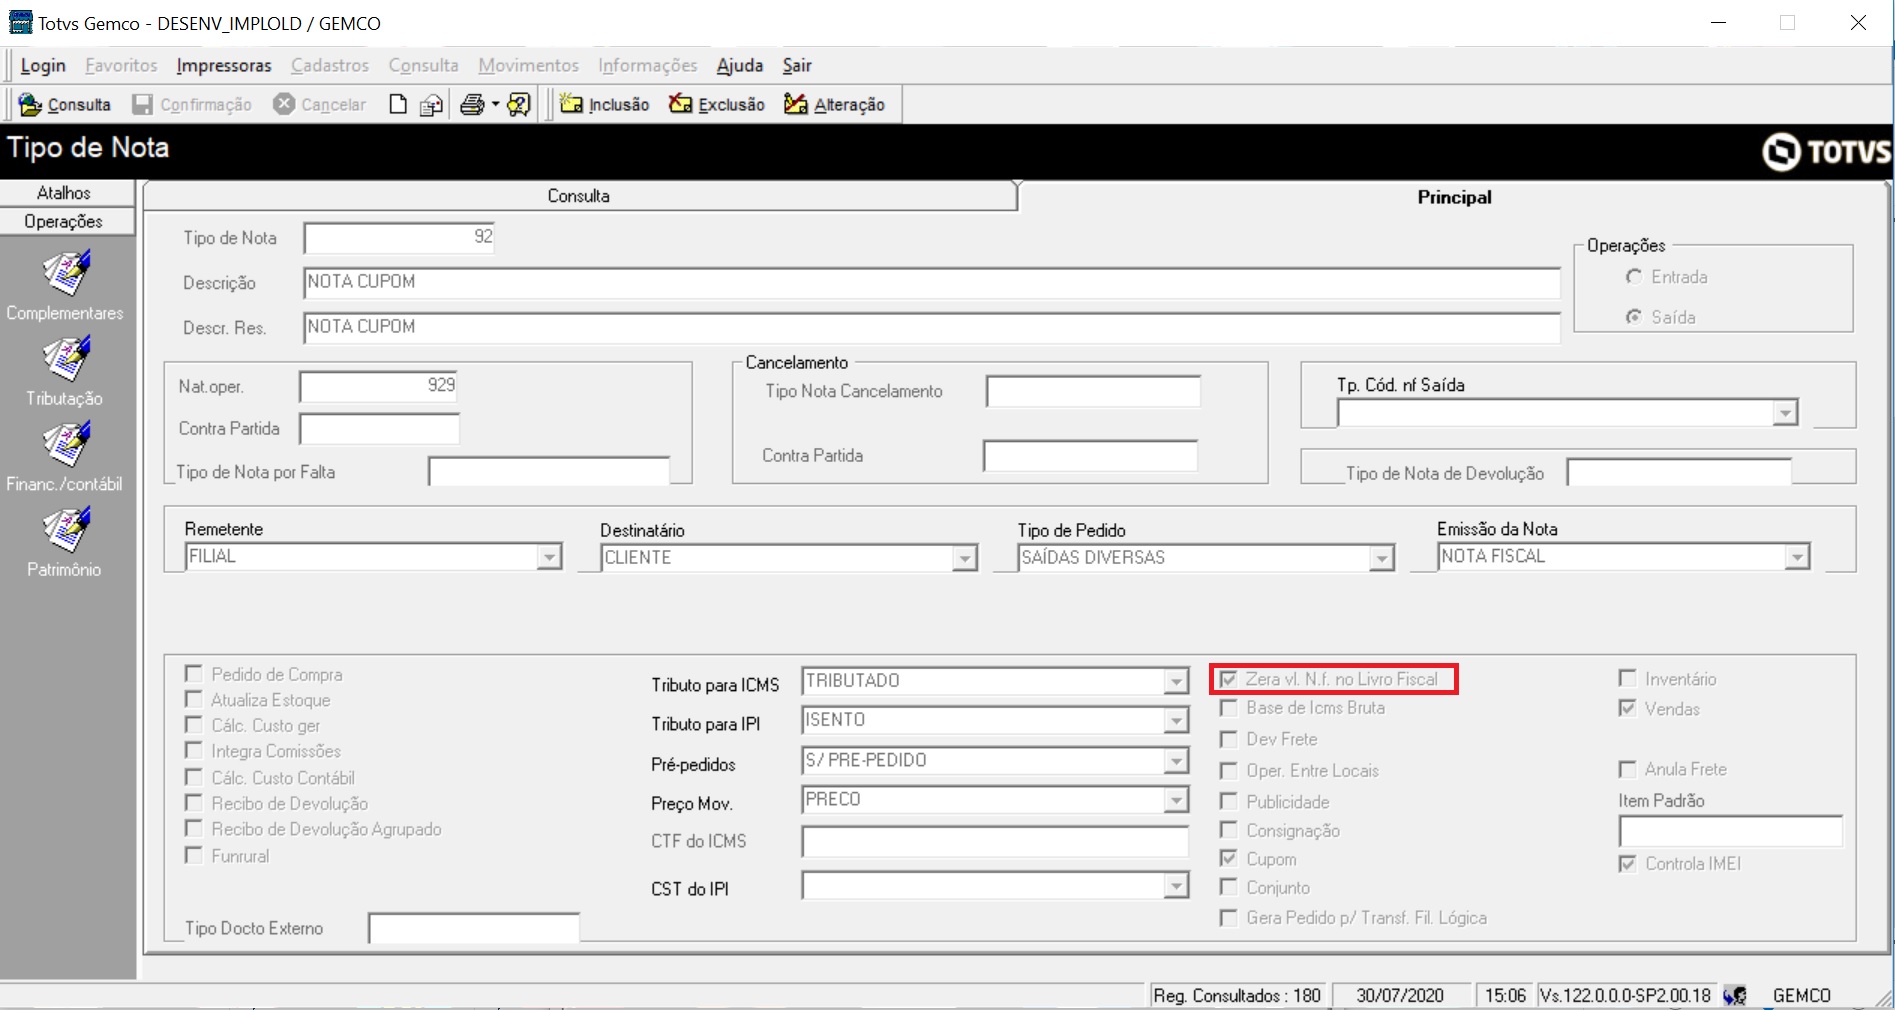The image size is (1895, 1010).
Task: Check the Base de Icms Bruta box
Action: click(1228, 708)
